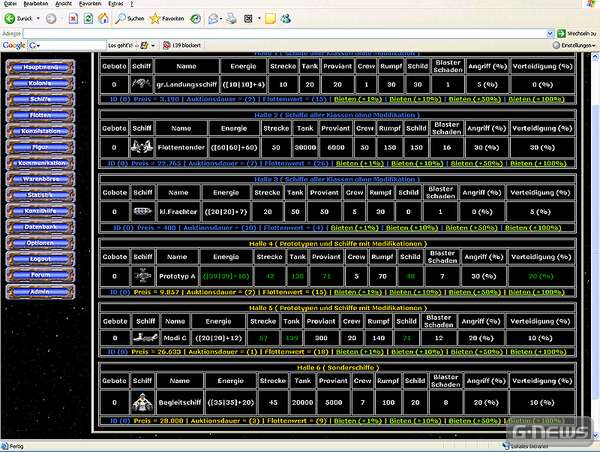Open the Konzilstation sidebar button

pyautogui.click(x=41, y=131)
